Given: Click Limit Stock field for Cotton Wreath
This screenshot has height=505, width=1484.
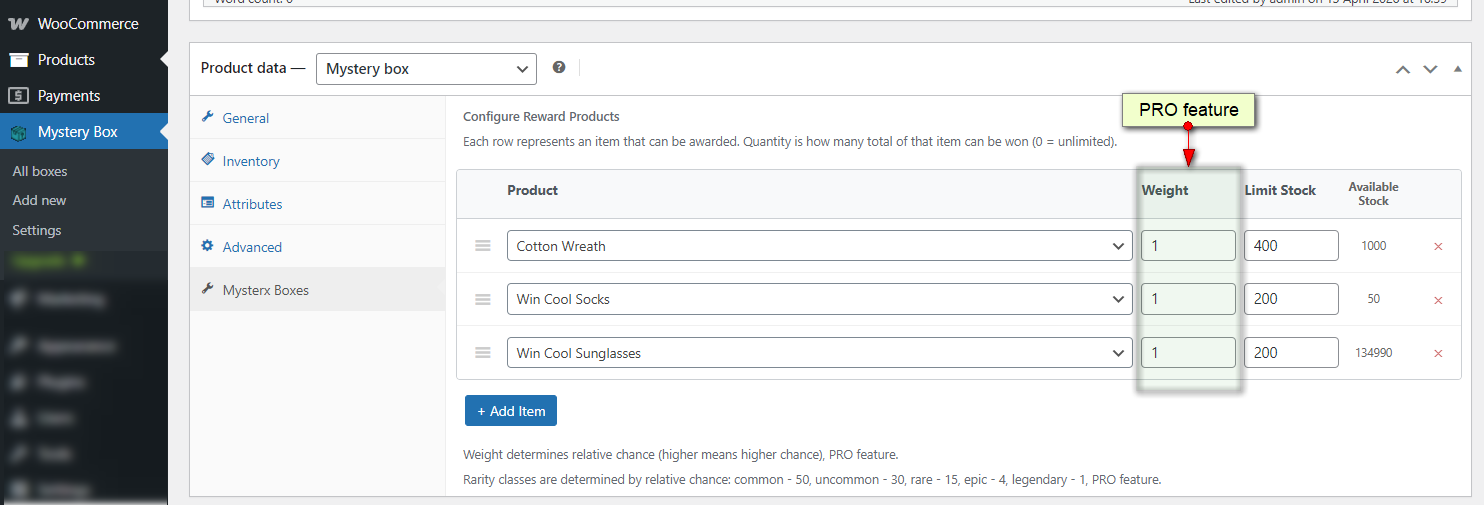Looking at the screenshot, I should point(1291,246).
